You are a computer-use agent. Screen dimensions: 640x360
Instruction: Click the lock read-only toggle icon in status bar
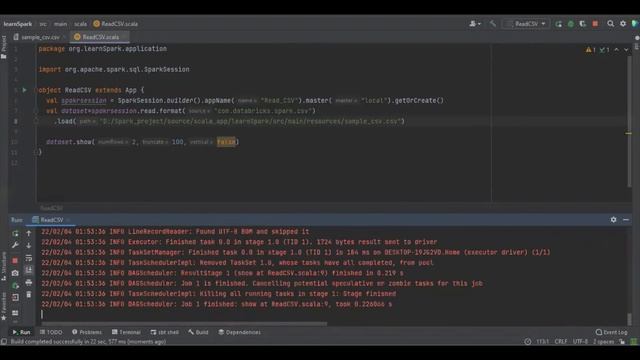(622, 342)
